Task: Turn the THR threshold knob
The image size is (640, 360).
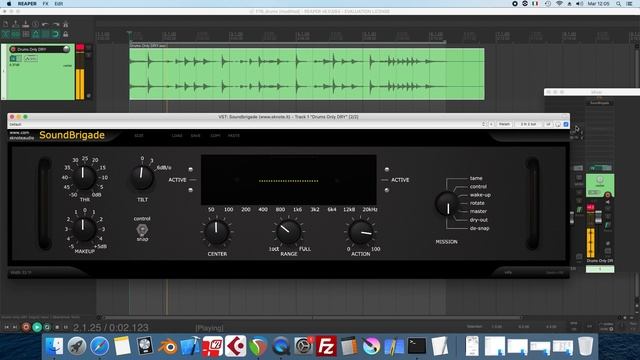Action: click(x=84, y=177)
